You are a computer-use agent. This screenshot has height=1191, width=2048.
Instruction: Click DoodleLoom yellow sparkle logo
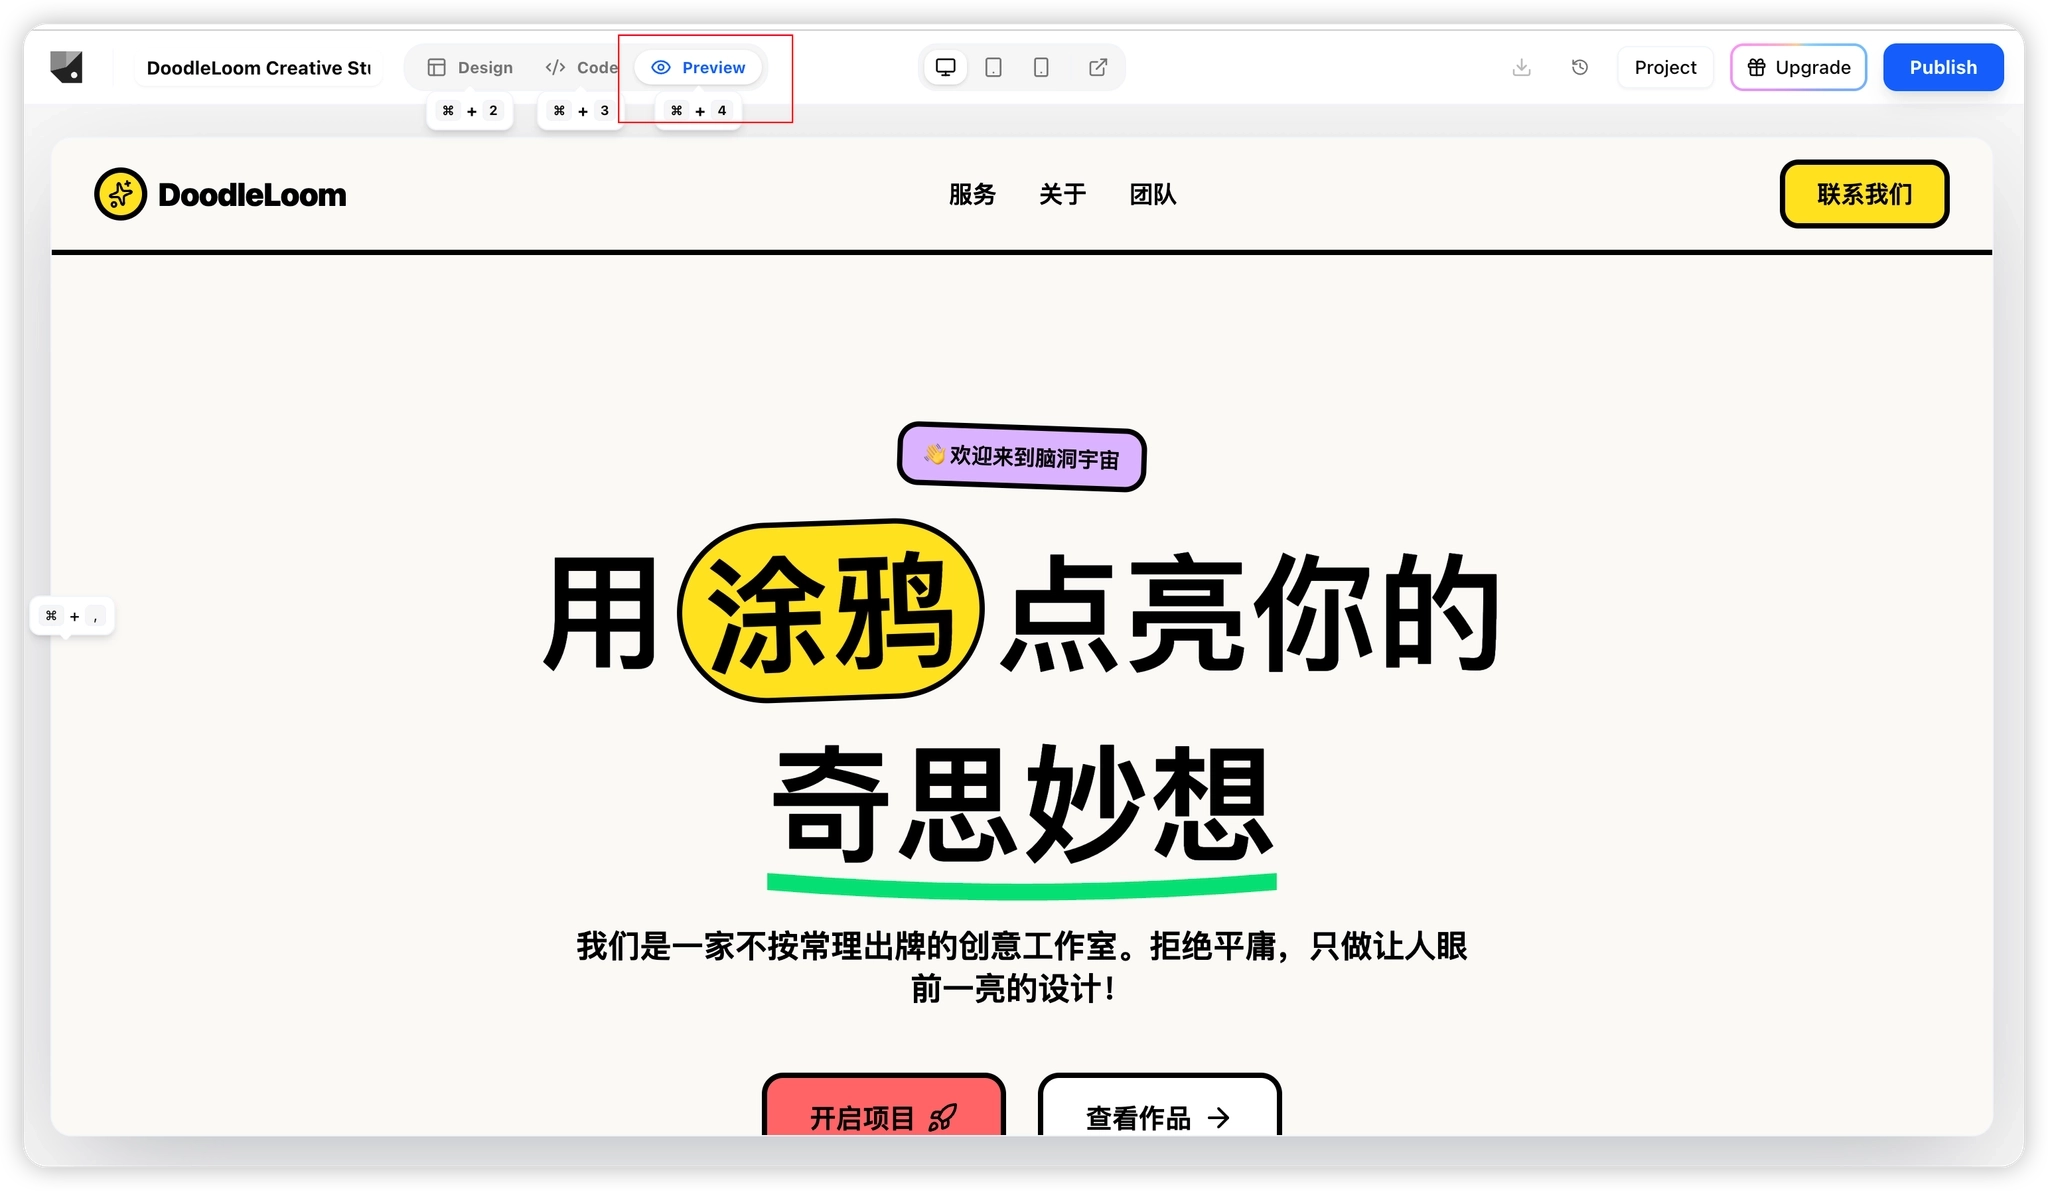coord(120,194)
